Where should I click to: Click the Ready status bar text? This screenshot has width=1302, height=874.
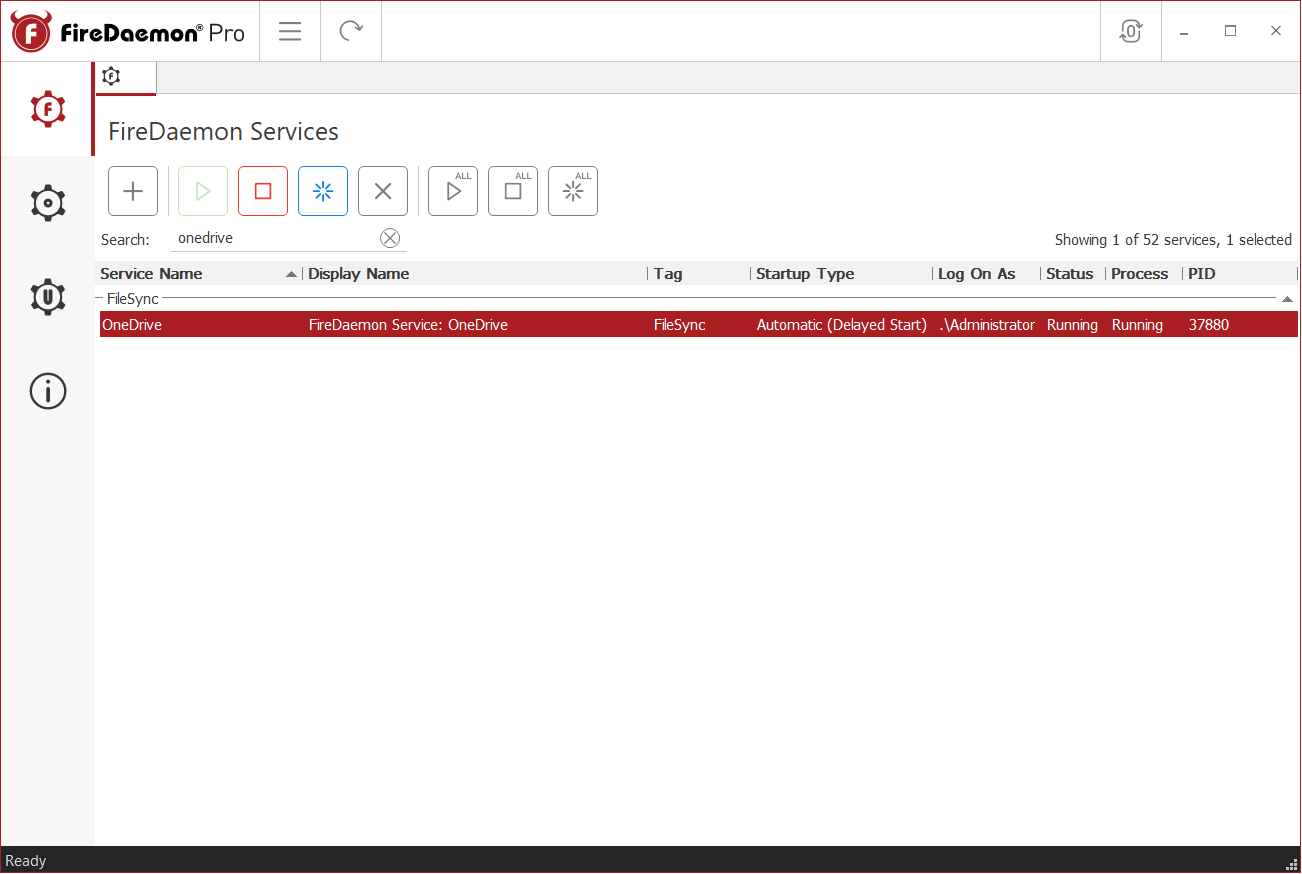26,861
